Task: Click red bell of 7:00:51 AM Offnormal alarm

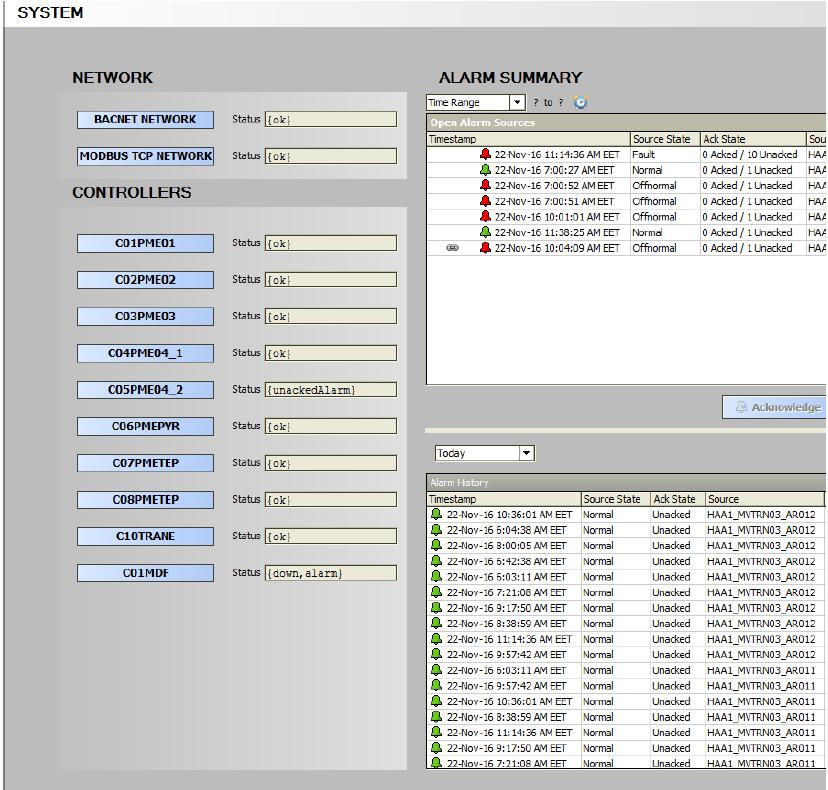Action: (485, 201)
